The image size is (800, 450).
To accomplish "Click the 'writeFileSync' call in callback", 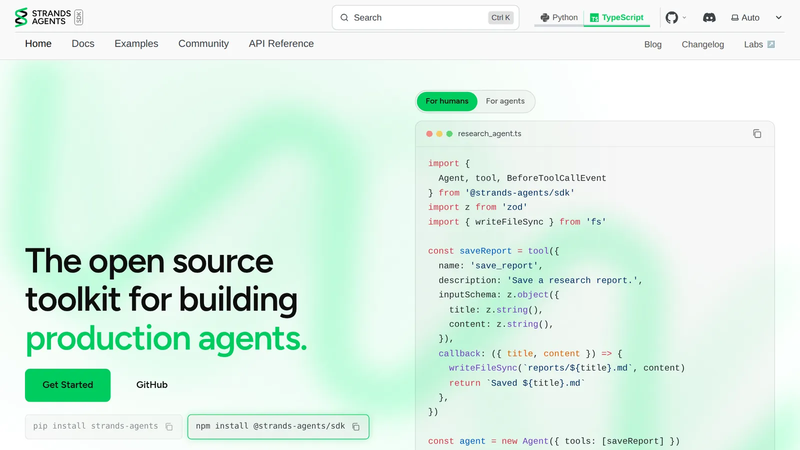I will coord(483,368).
